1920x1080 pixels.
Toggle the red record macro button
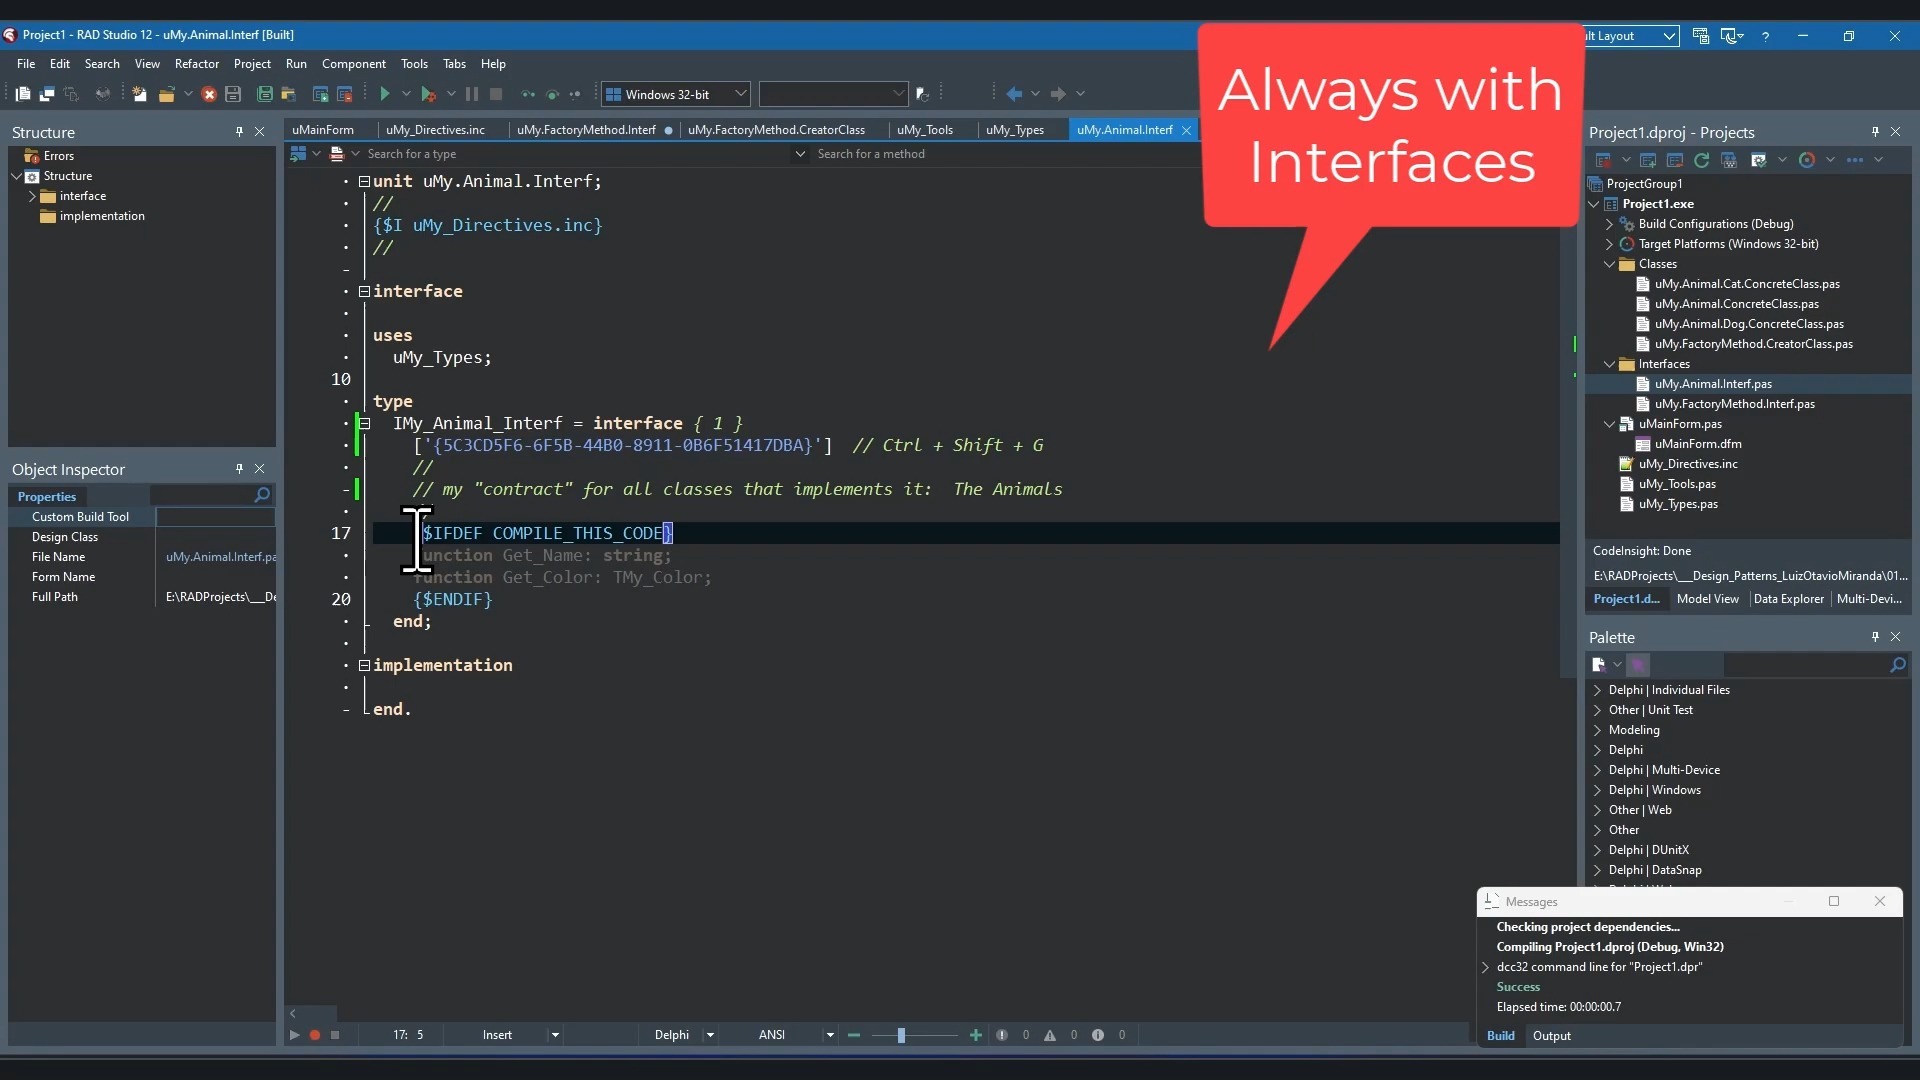pyautogui.click(x=315, y=1035)
